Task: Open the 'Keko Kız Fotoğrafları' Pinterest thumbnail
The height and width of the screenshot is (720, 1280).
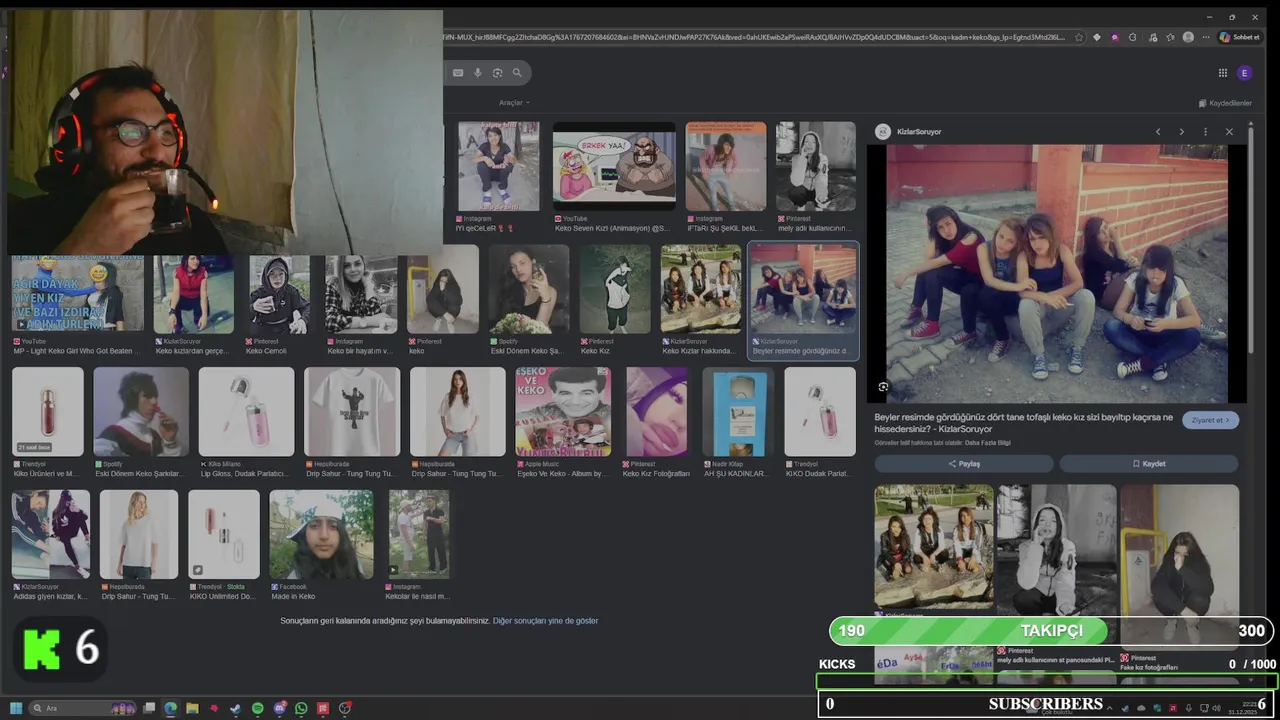Action: (x=657, y=412)
